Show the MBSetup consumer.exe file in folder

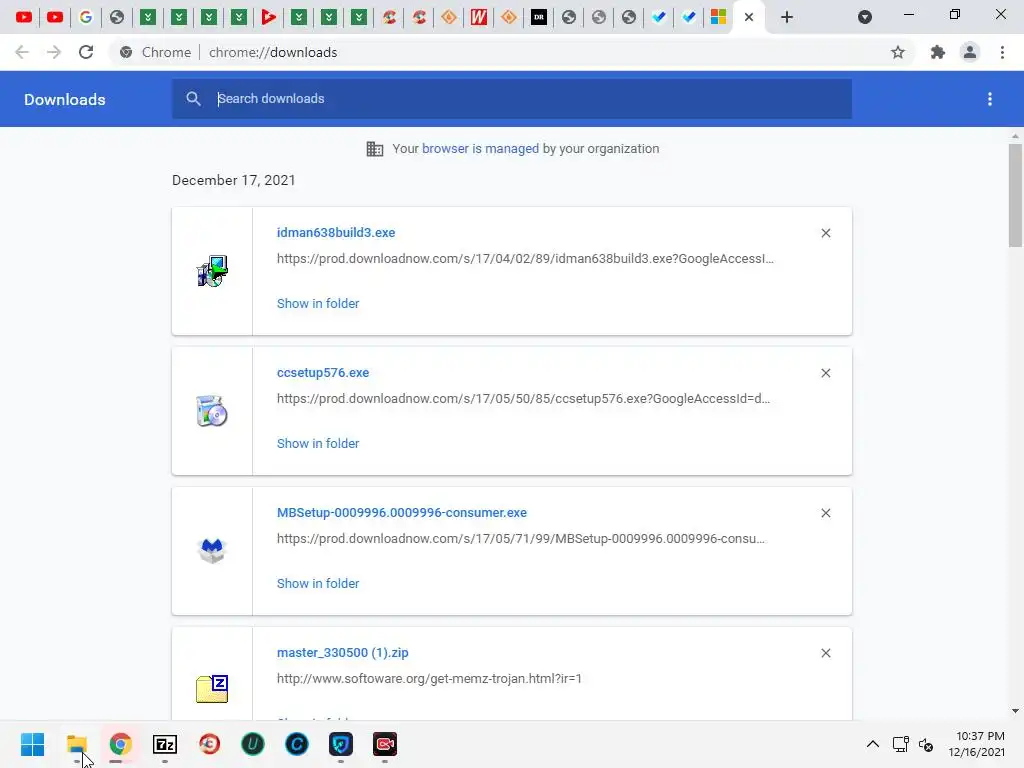(x=318, y=584)
